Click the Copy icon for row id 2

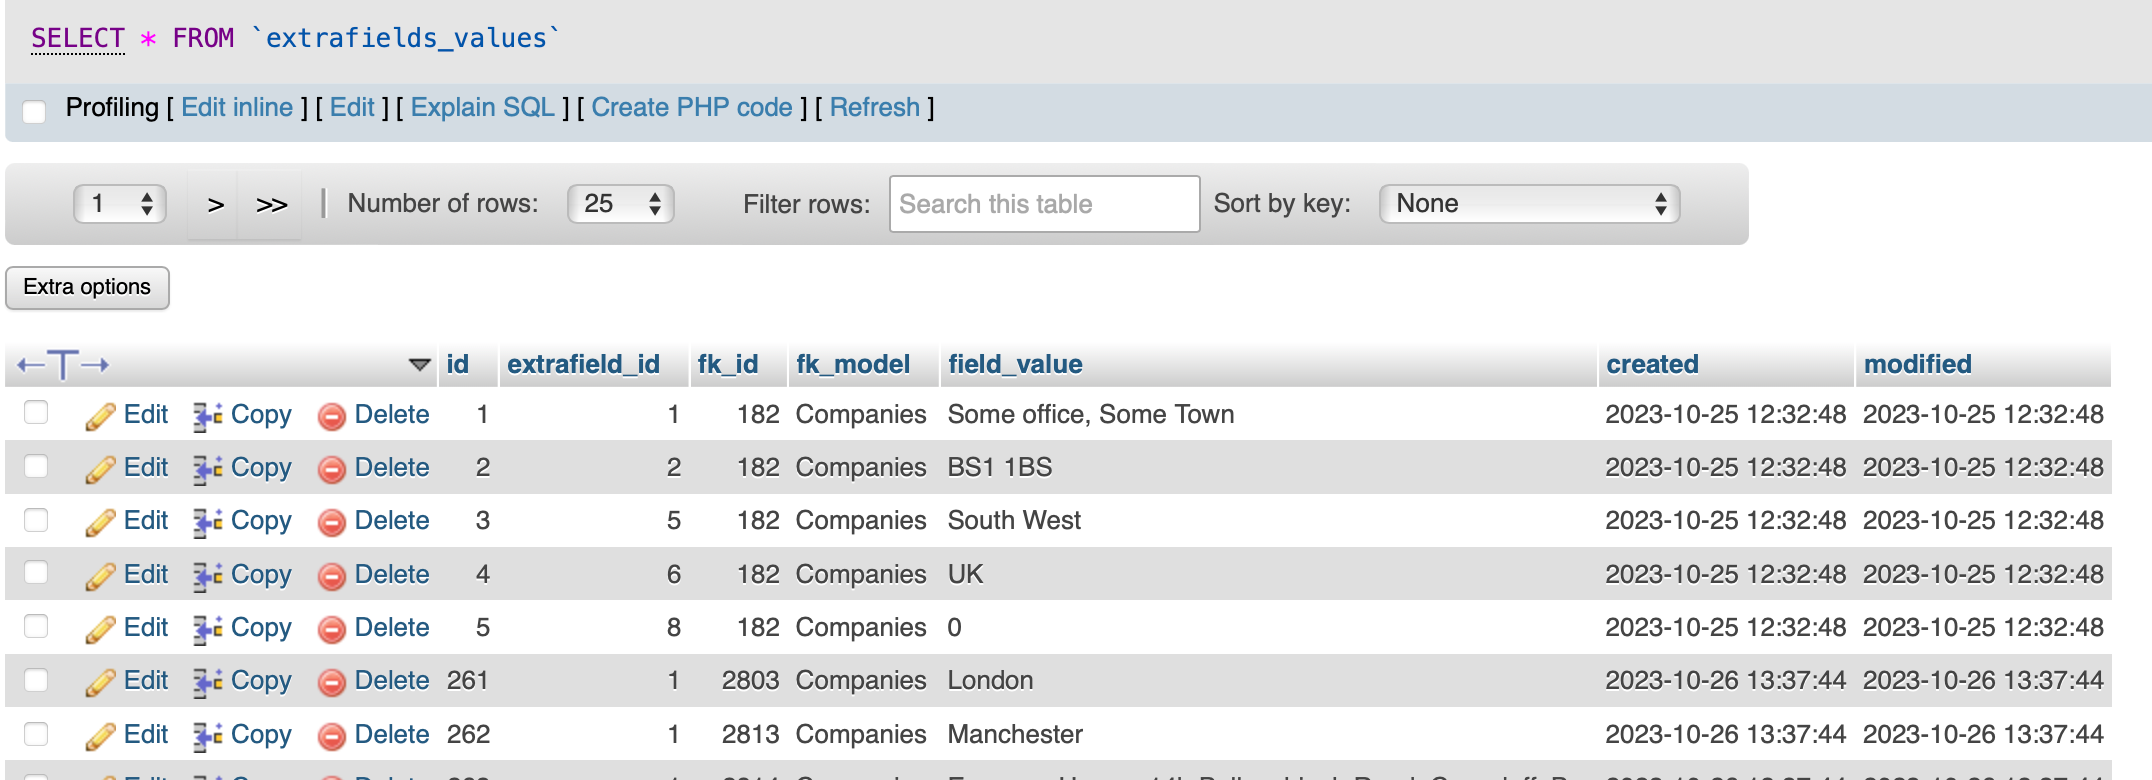(x=208, y=469)
